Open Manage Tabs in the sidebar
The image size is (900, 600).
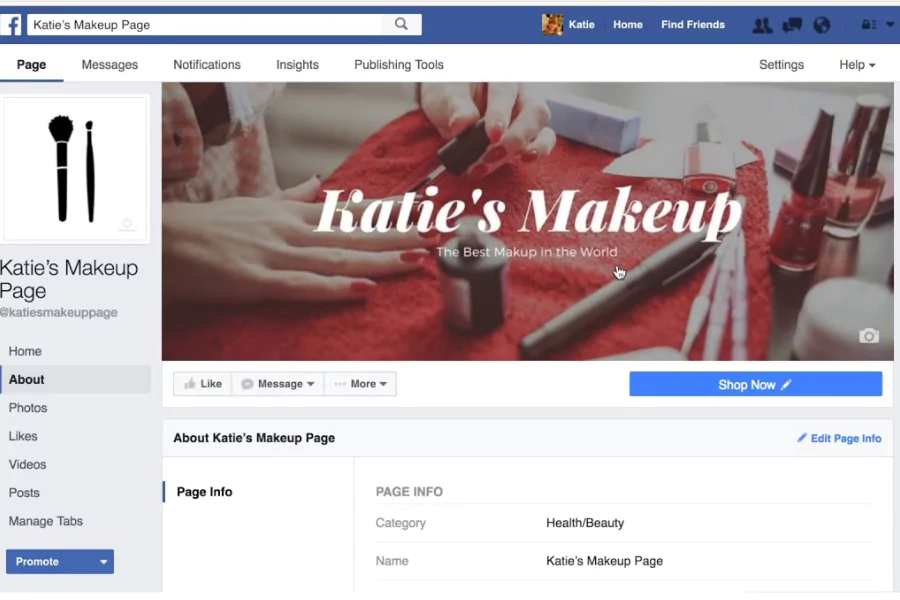coord(45,521)
